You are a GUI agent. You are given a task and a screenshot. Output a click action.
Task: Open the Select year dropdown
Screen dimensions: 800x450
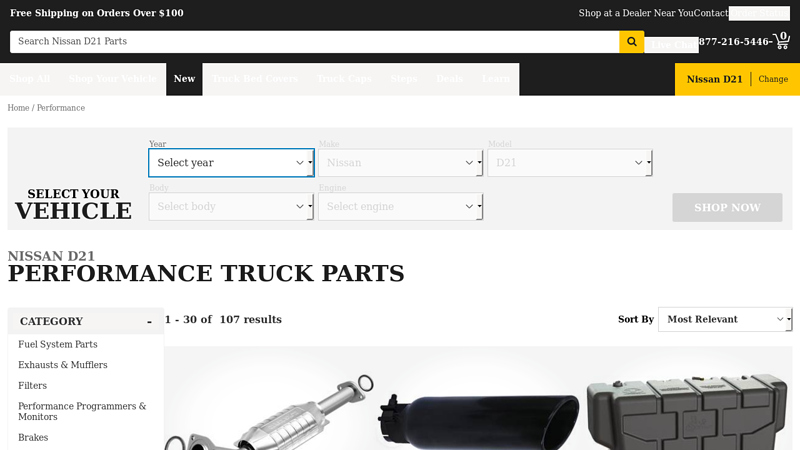pyautogui.click(x=231, y=163)
